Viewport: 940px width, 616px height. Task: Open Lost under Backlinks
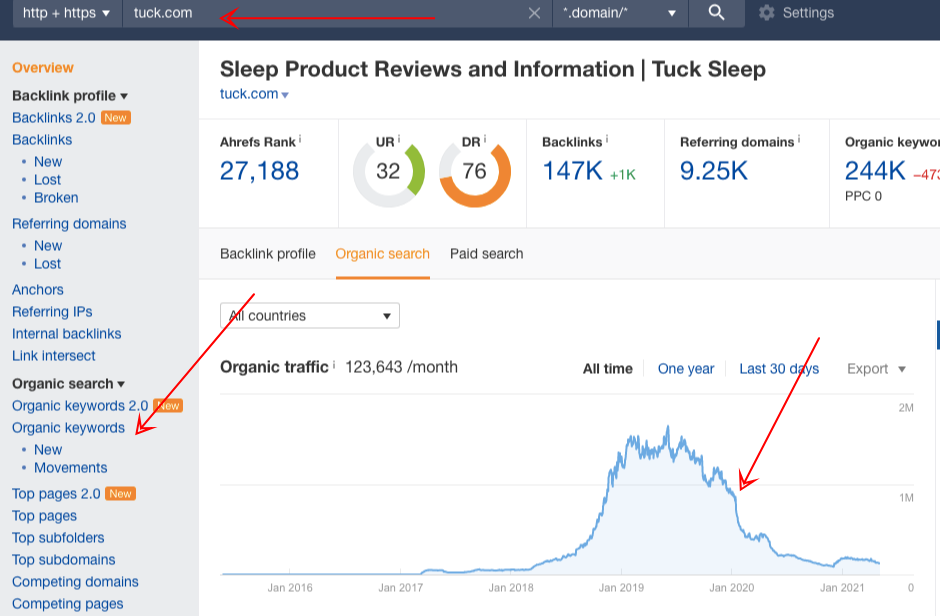coord(47,180)
